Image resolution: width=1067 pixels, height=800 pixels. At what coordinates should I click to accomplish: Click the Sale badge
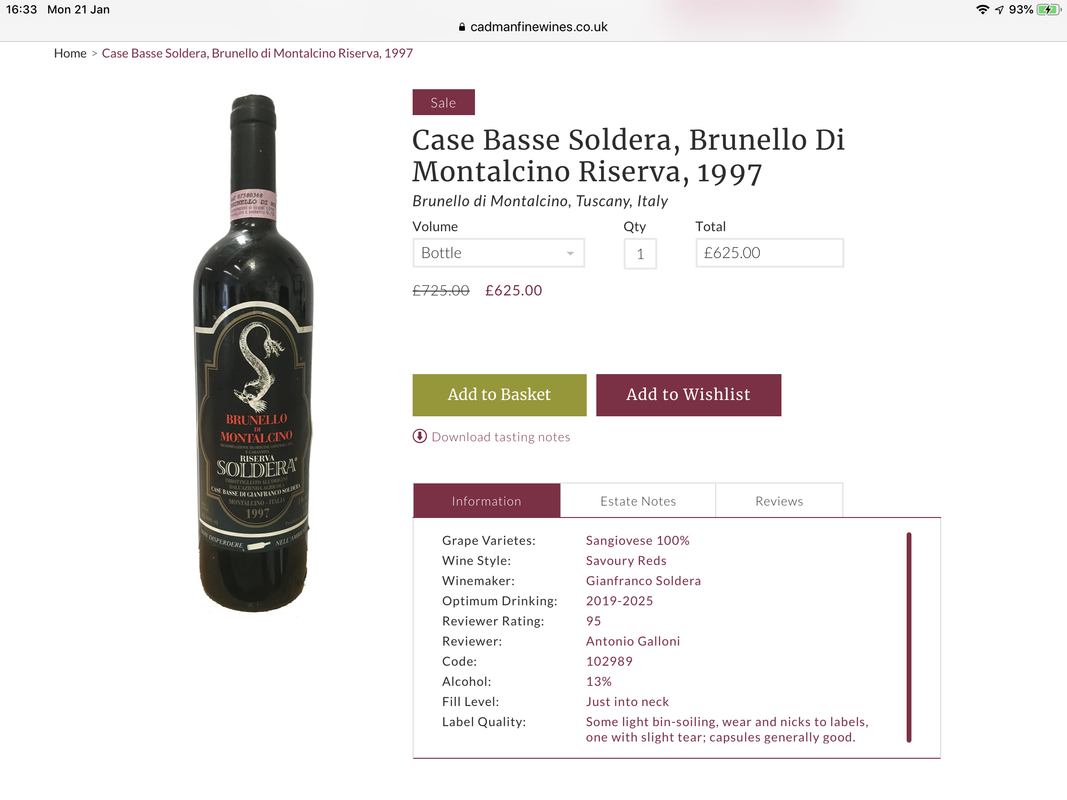[x=444, y=102]
